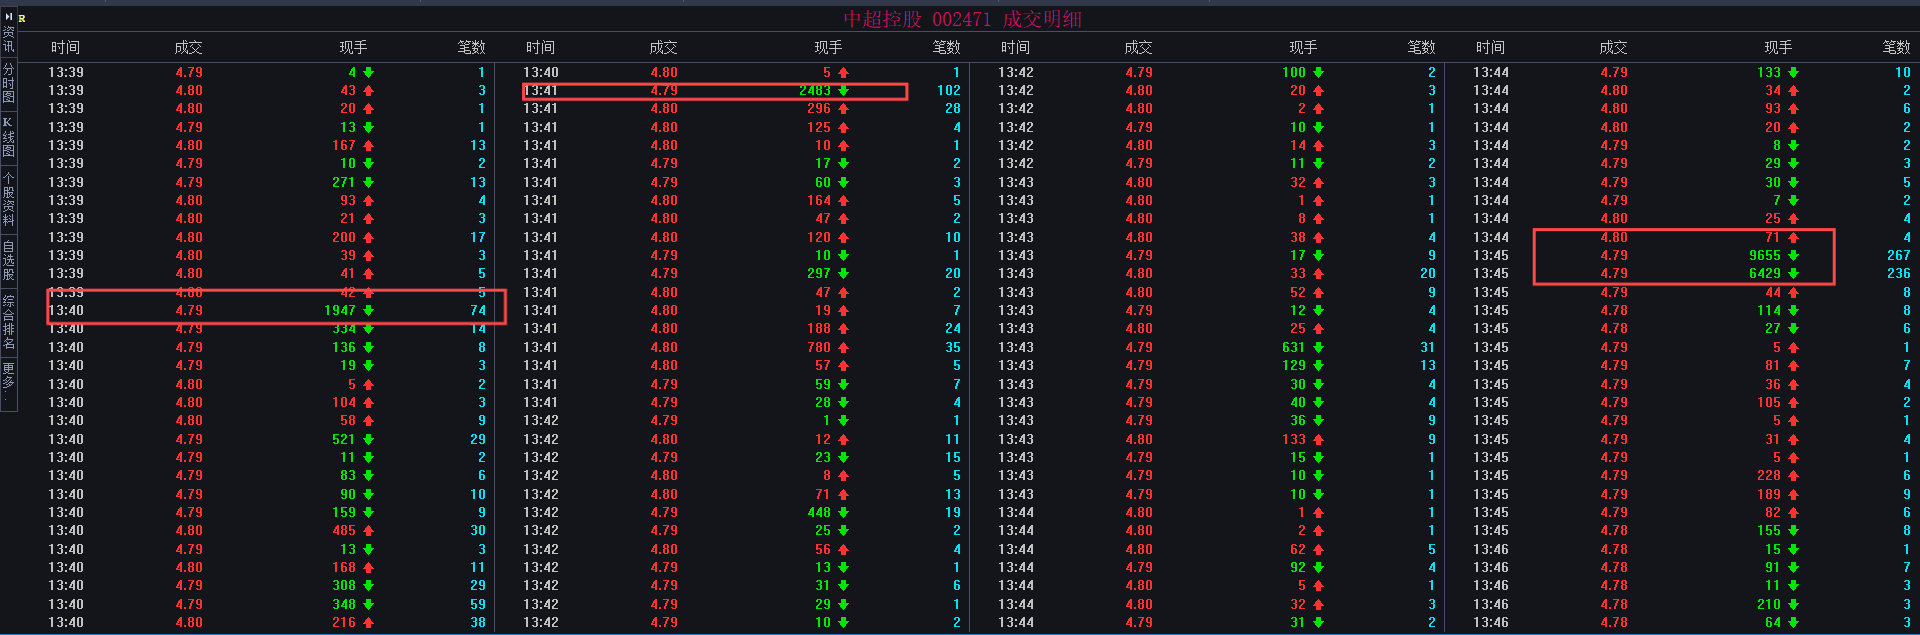Click the trade count value 102
This screenshot has width=1920, height=635.
[948, 90]
